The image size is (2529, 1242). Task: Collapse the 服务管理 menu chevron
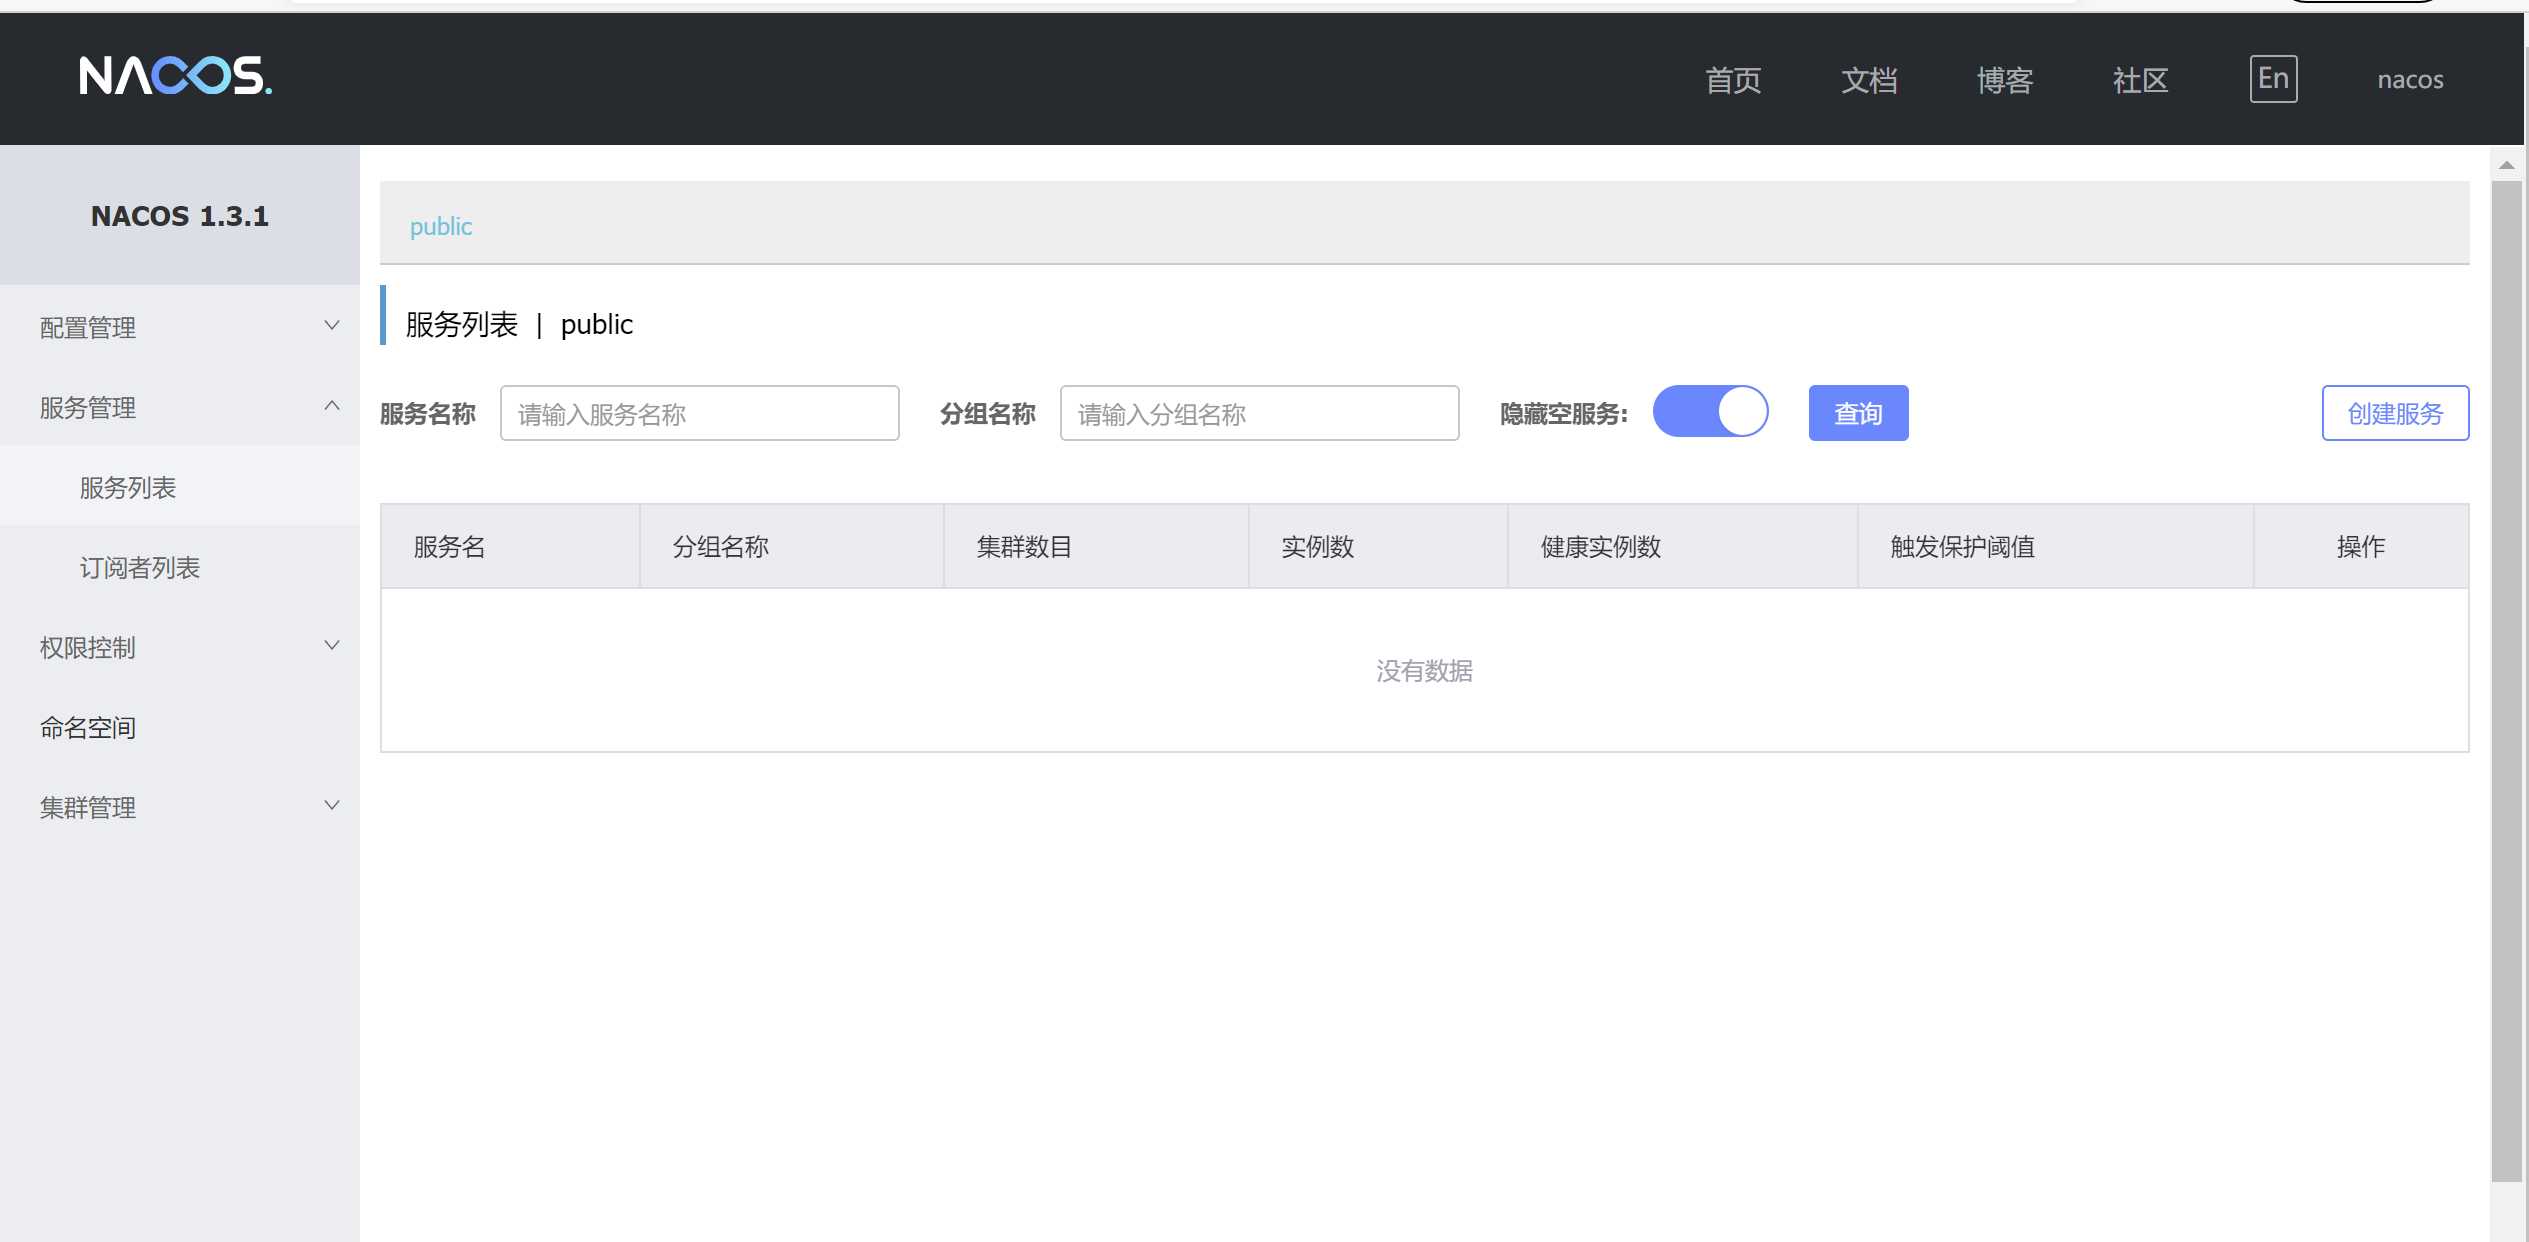pyautogui.click(x=332, y=406)
